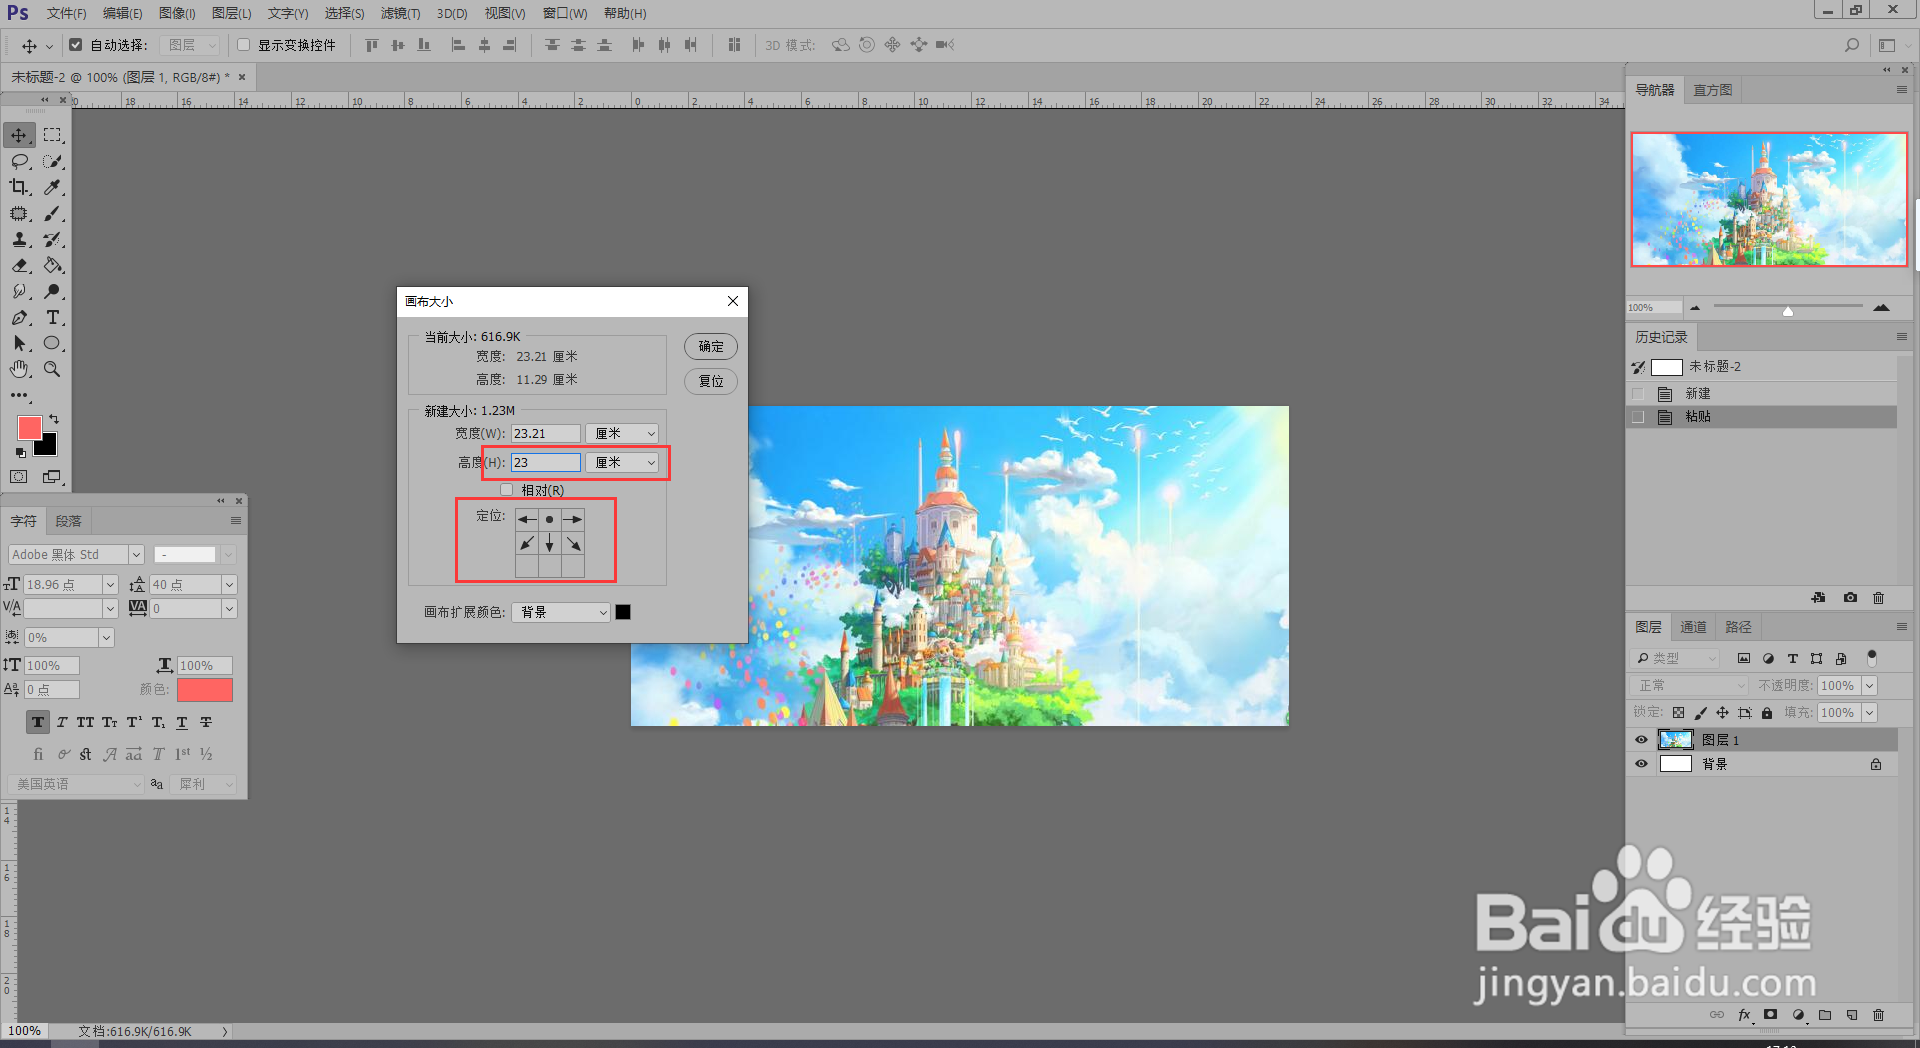Click the Character panel text color swatch
This screenshot has height=1048, width=1920.
pos(205,690)
